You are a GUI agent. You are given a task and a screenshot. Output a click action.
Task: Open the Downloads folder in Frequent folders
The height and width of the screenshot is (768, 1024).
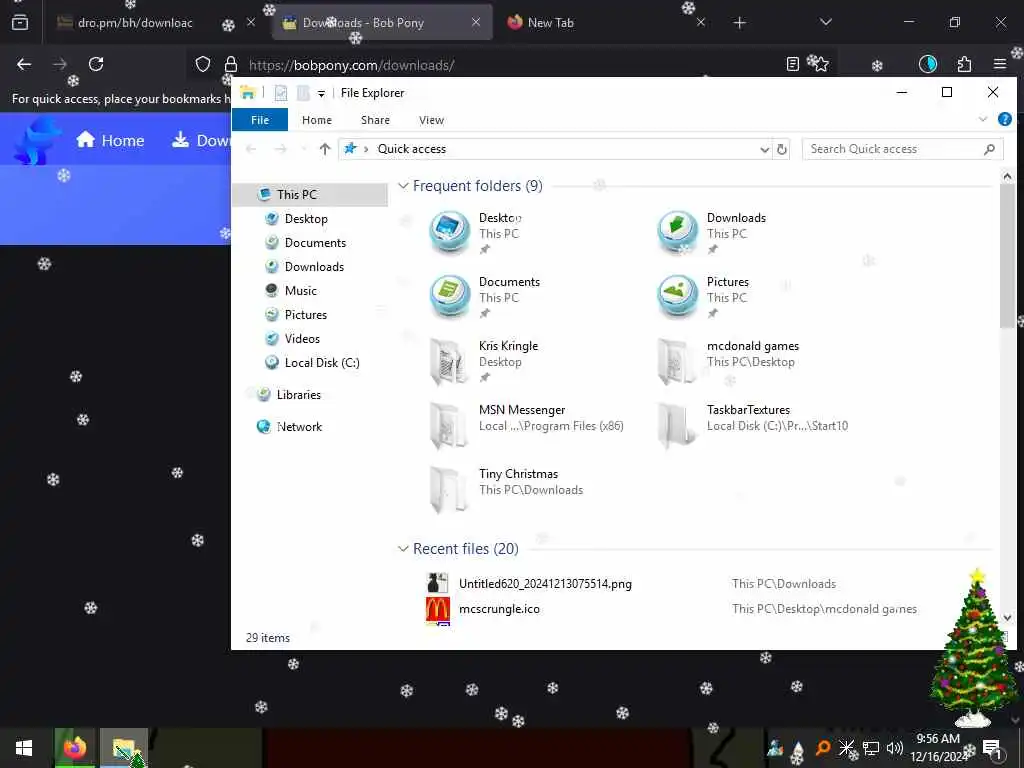(712, 232)
